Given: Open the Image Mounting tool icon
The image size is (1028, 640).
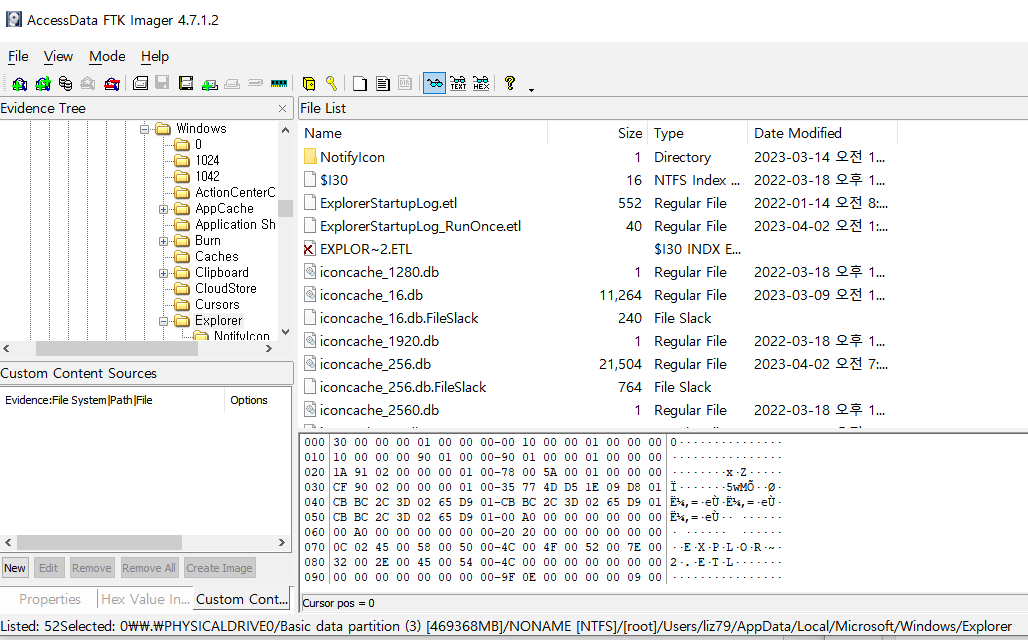Looking at the screenshot, I should [65, 83].
